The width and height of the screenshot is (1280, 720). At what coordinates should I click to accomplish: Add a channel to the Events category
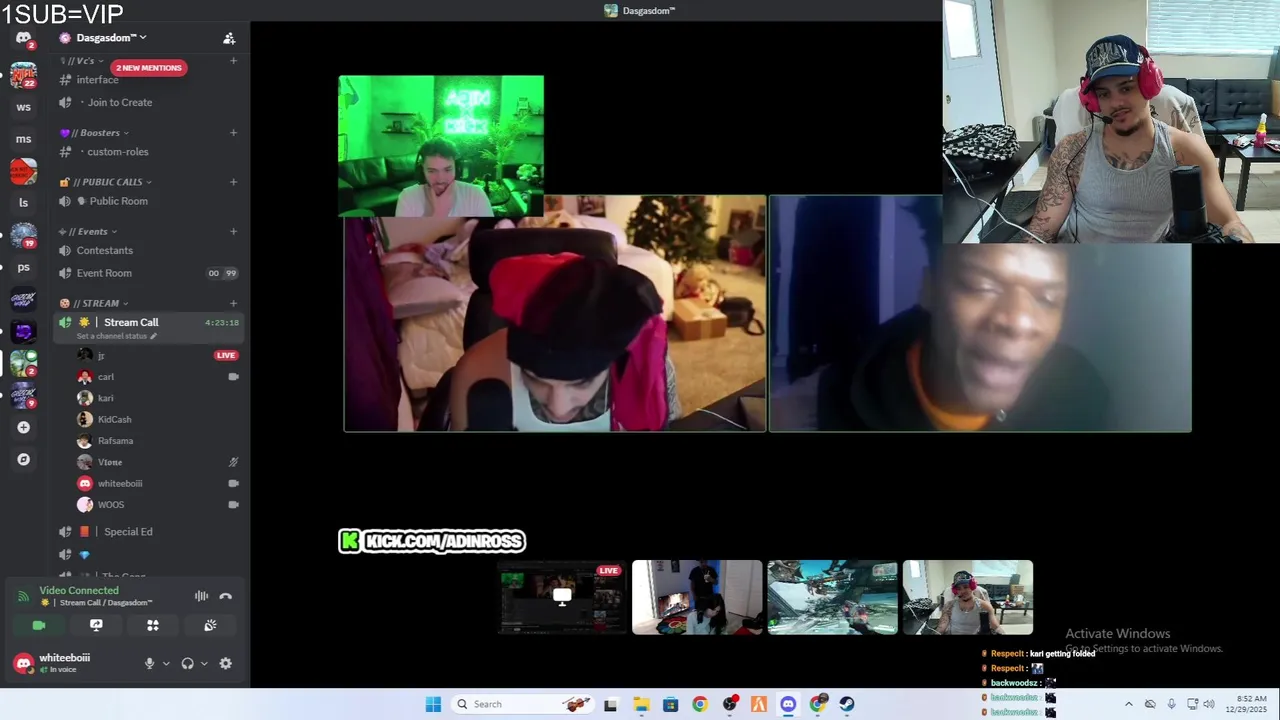pyautogui.click(x=233, y=231)
